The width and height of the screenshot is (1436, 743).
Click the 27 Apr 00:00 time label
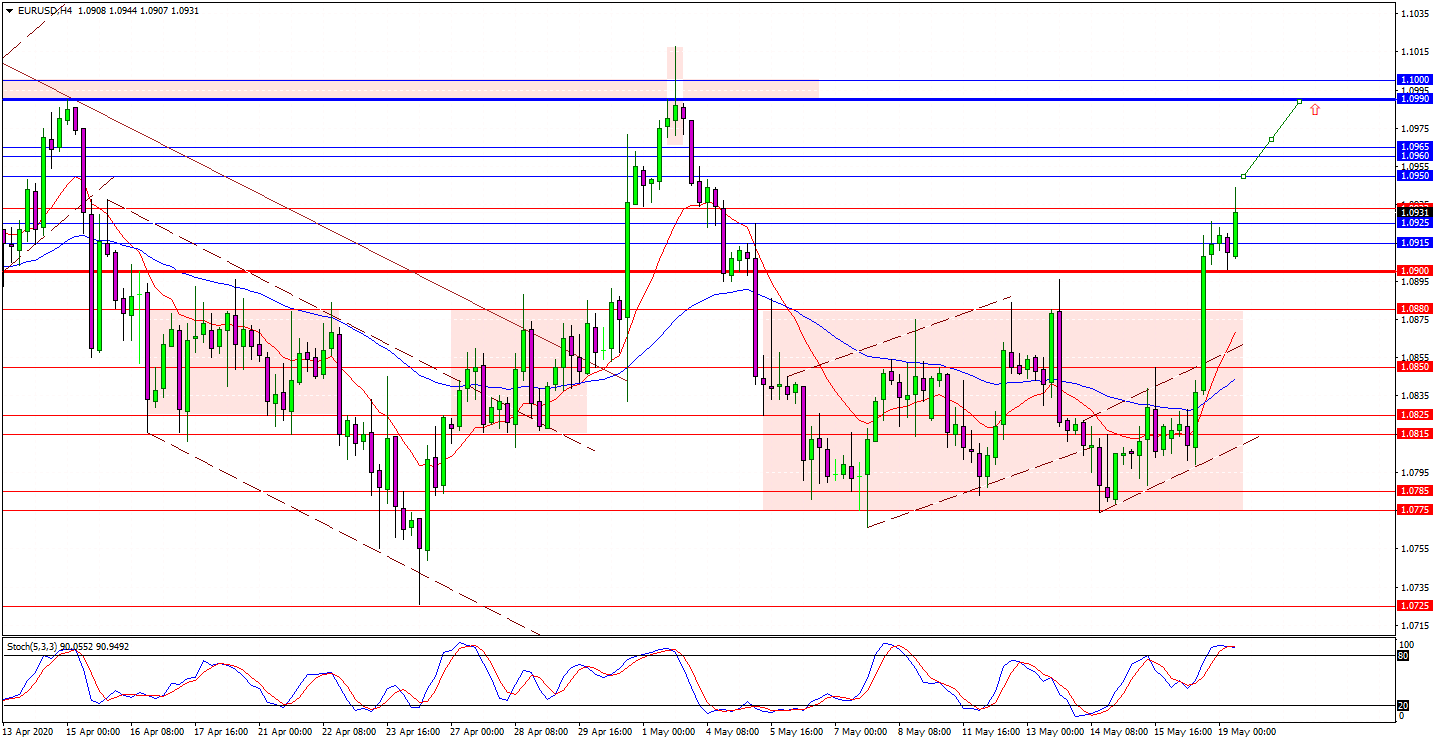(x=476, y=732)
